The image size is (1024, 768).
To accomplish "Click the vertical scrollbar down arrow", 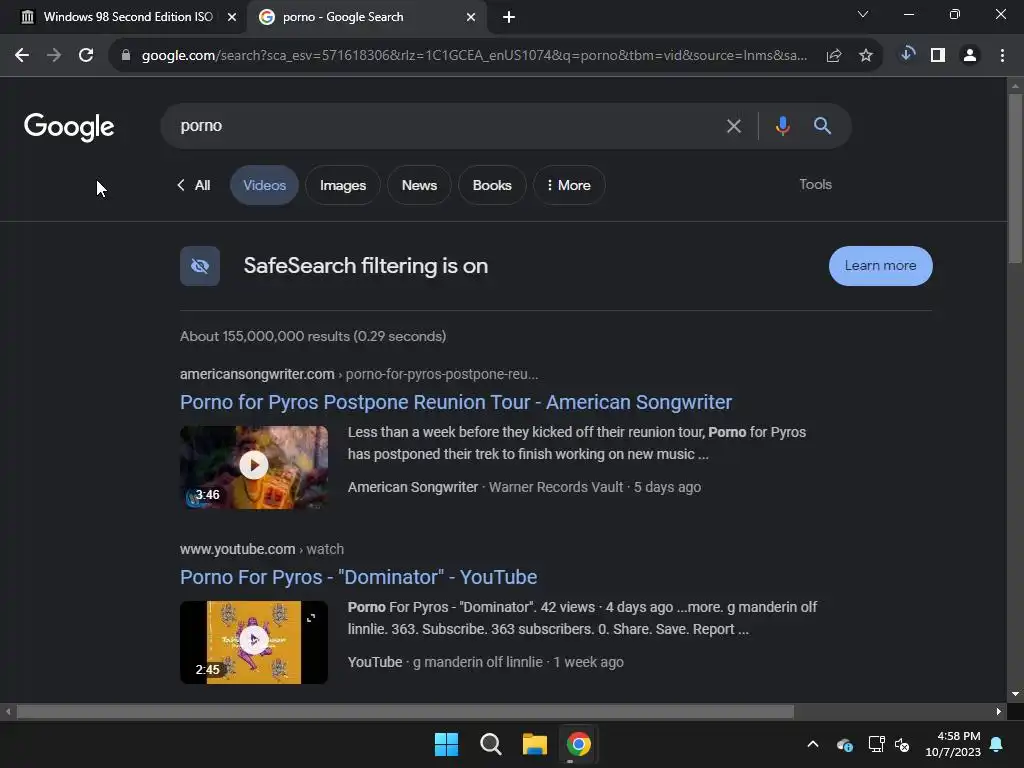I will 1015,694.
